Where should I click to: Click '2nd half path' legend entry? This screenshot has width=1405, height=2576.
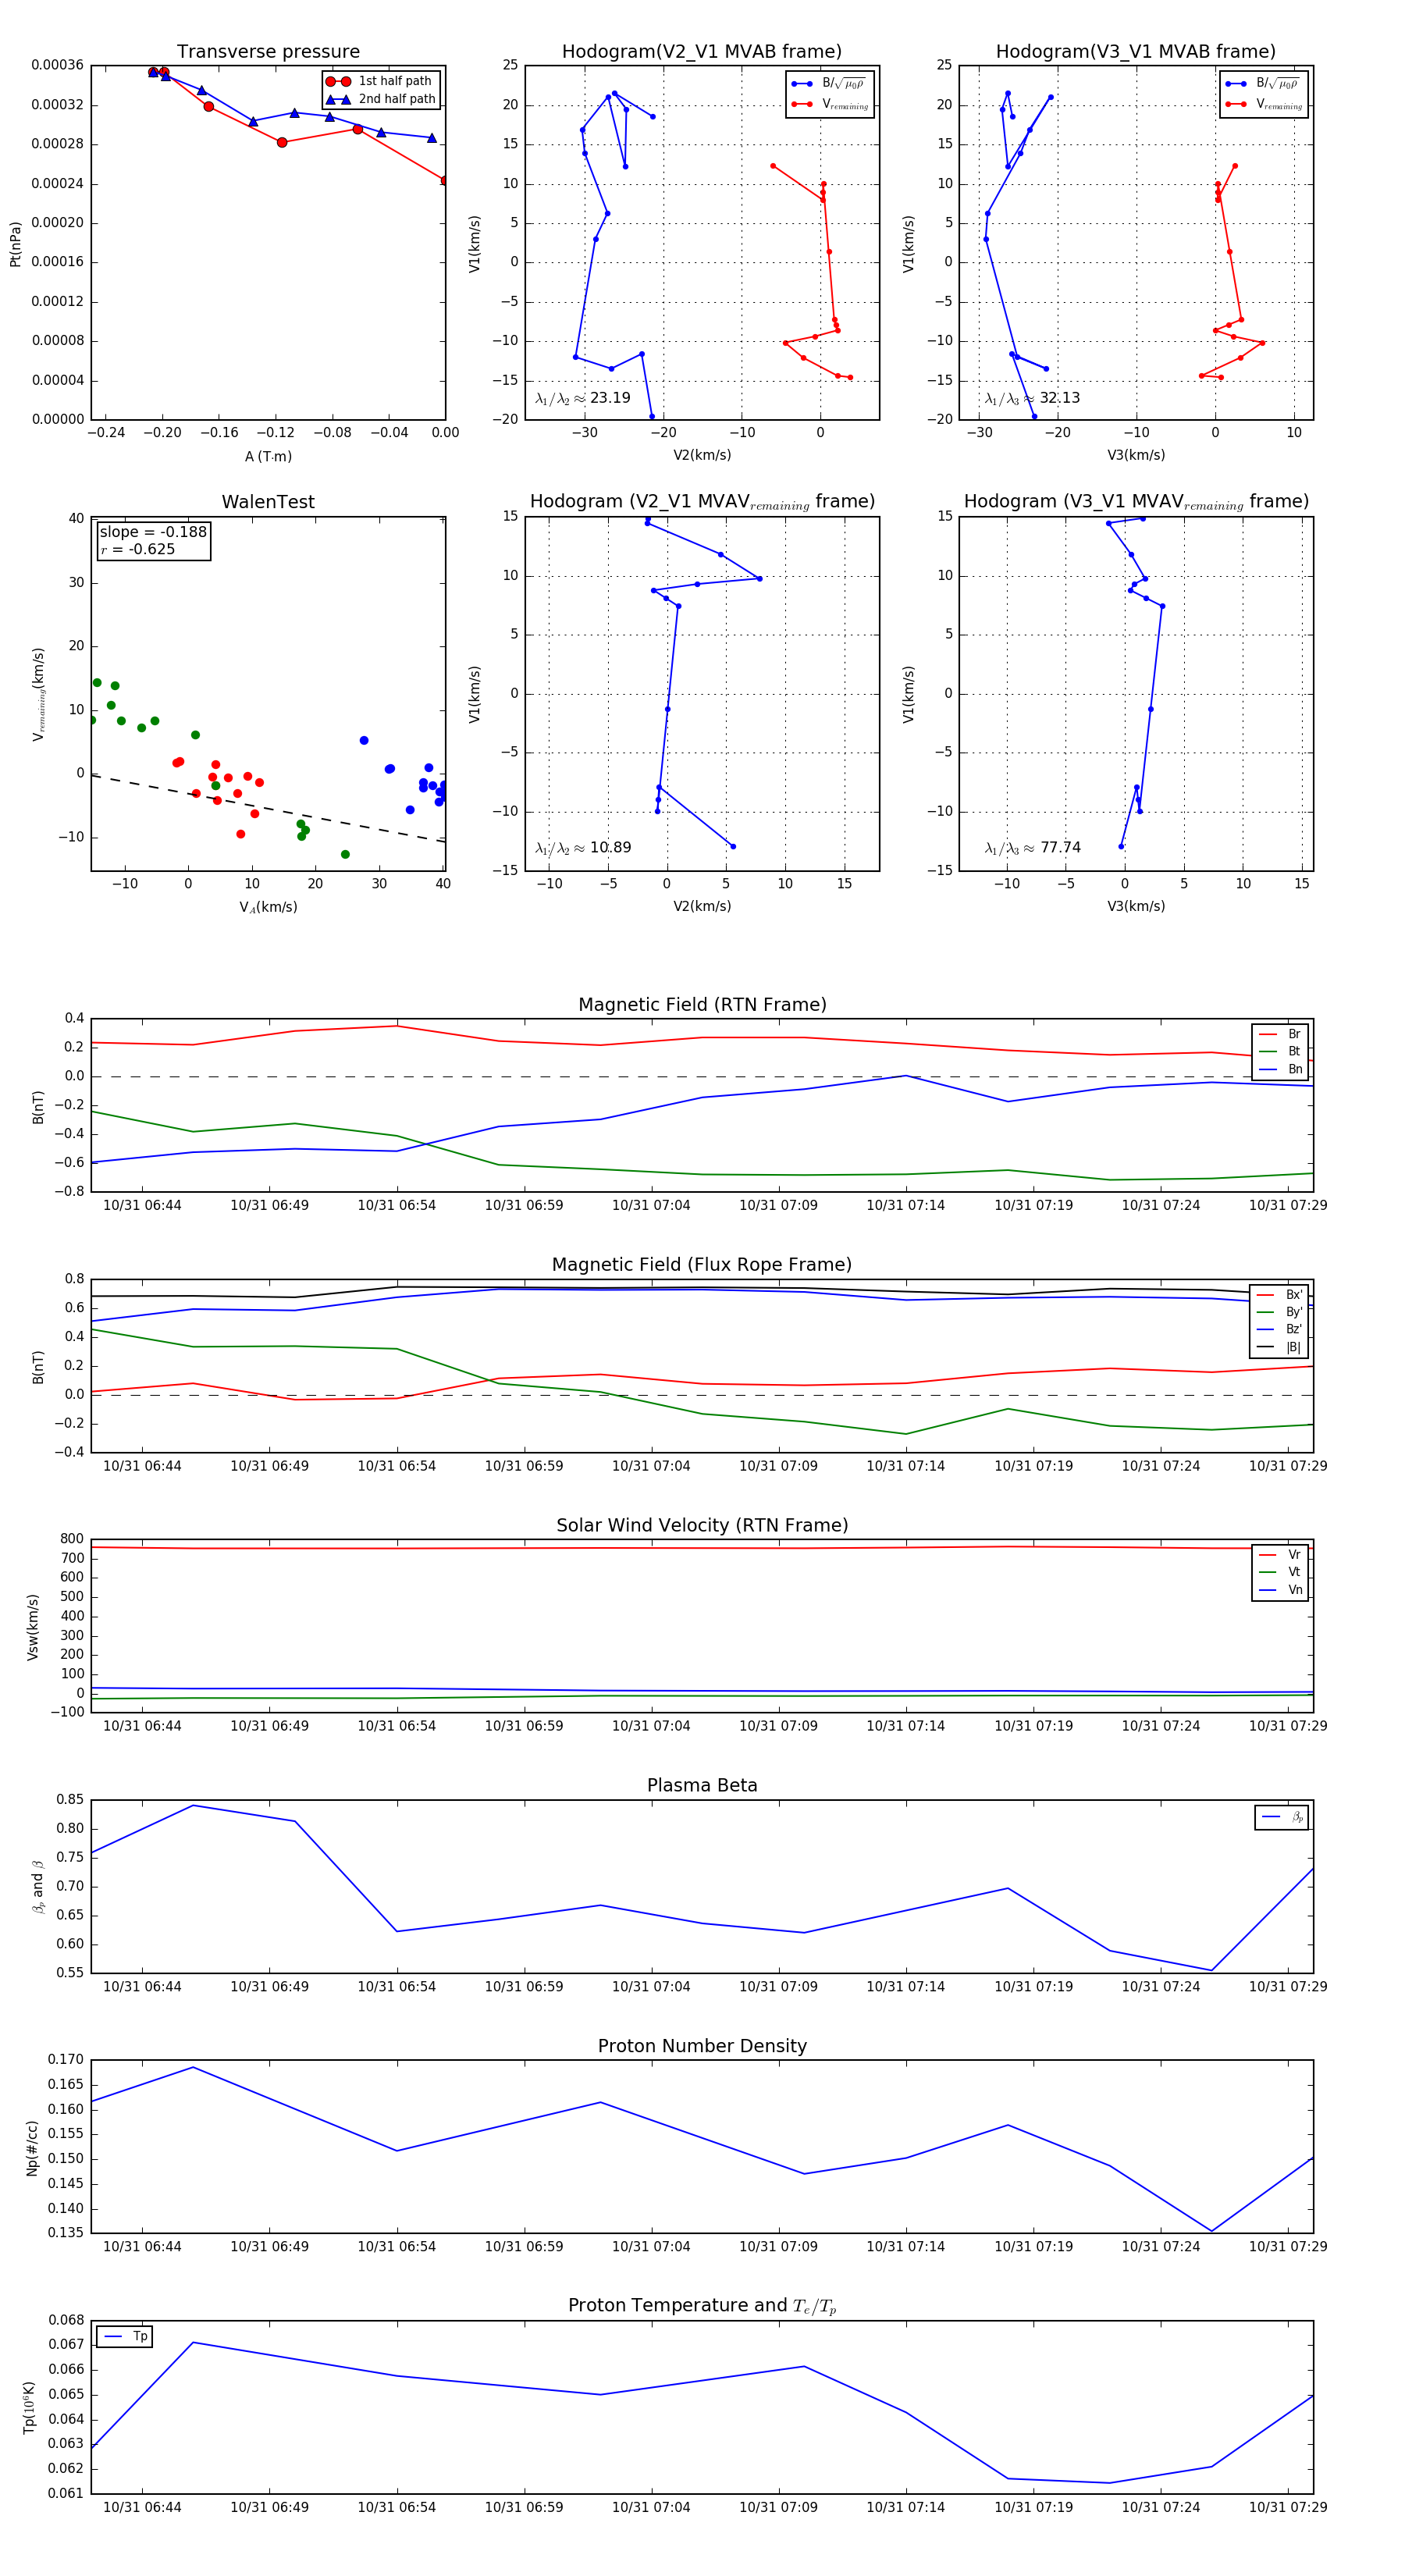click(x=381, y=99)
